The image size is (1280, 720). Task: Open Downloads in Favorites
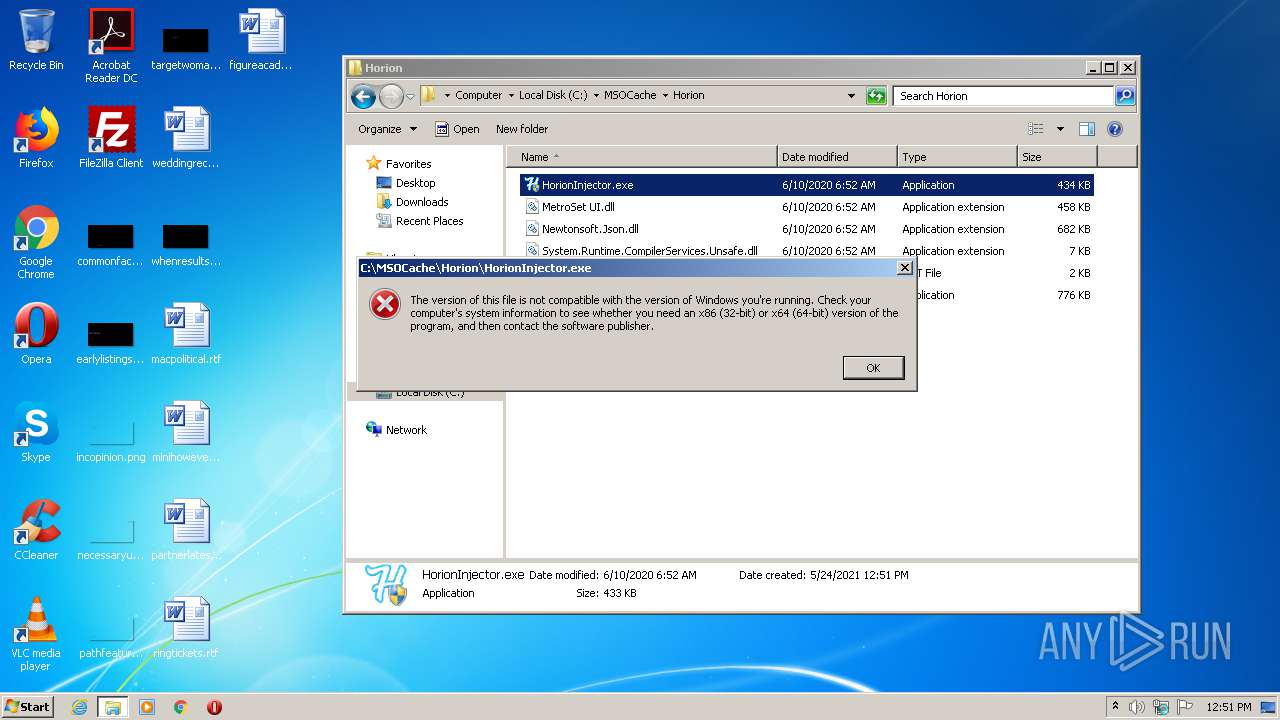point(412,202)
